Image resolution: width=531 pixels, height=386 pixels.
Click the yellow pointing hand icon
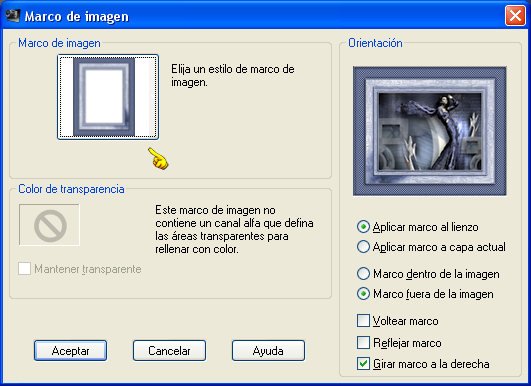[x=158, y=158]
